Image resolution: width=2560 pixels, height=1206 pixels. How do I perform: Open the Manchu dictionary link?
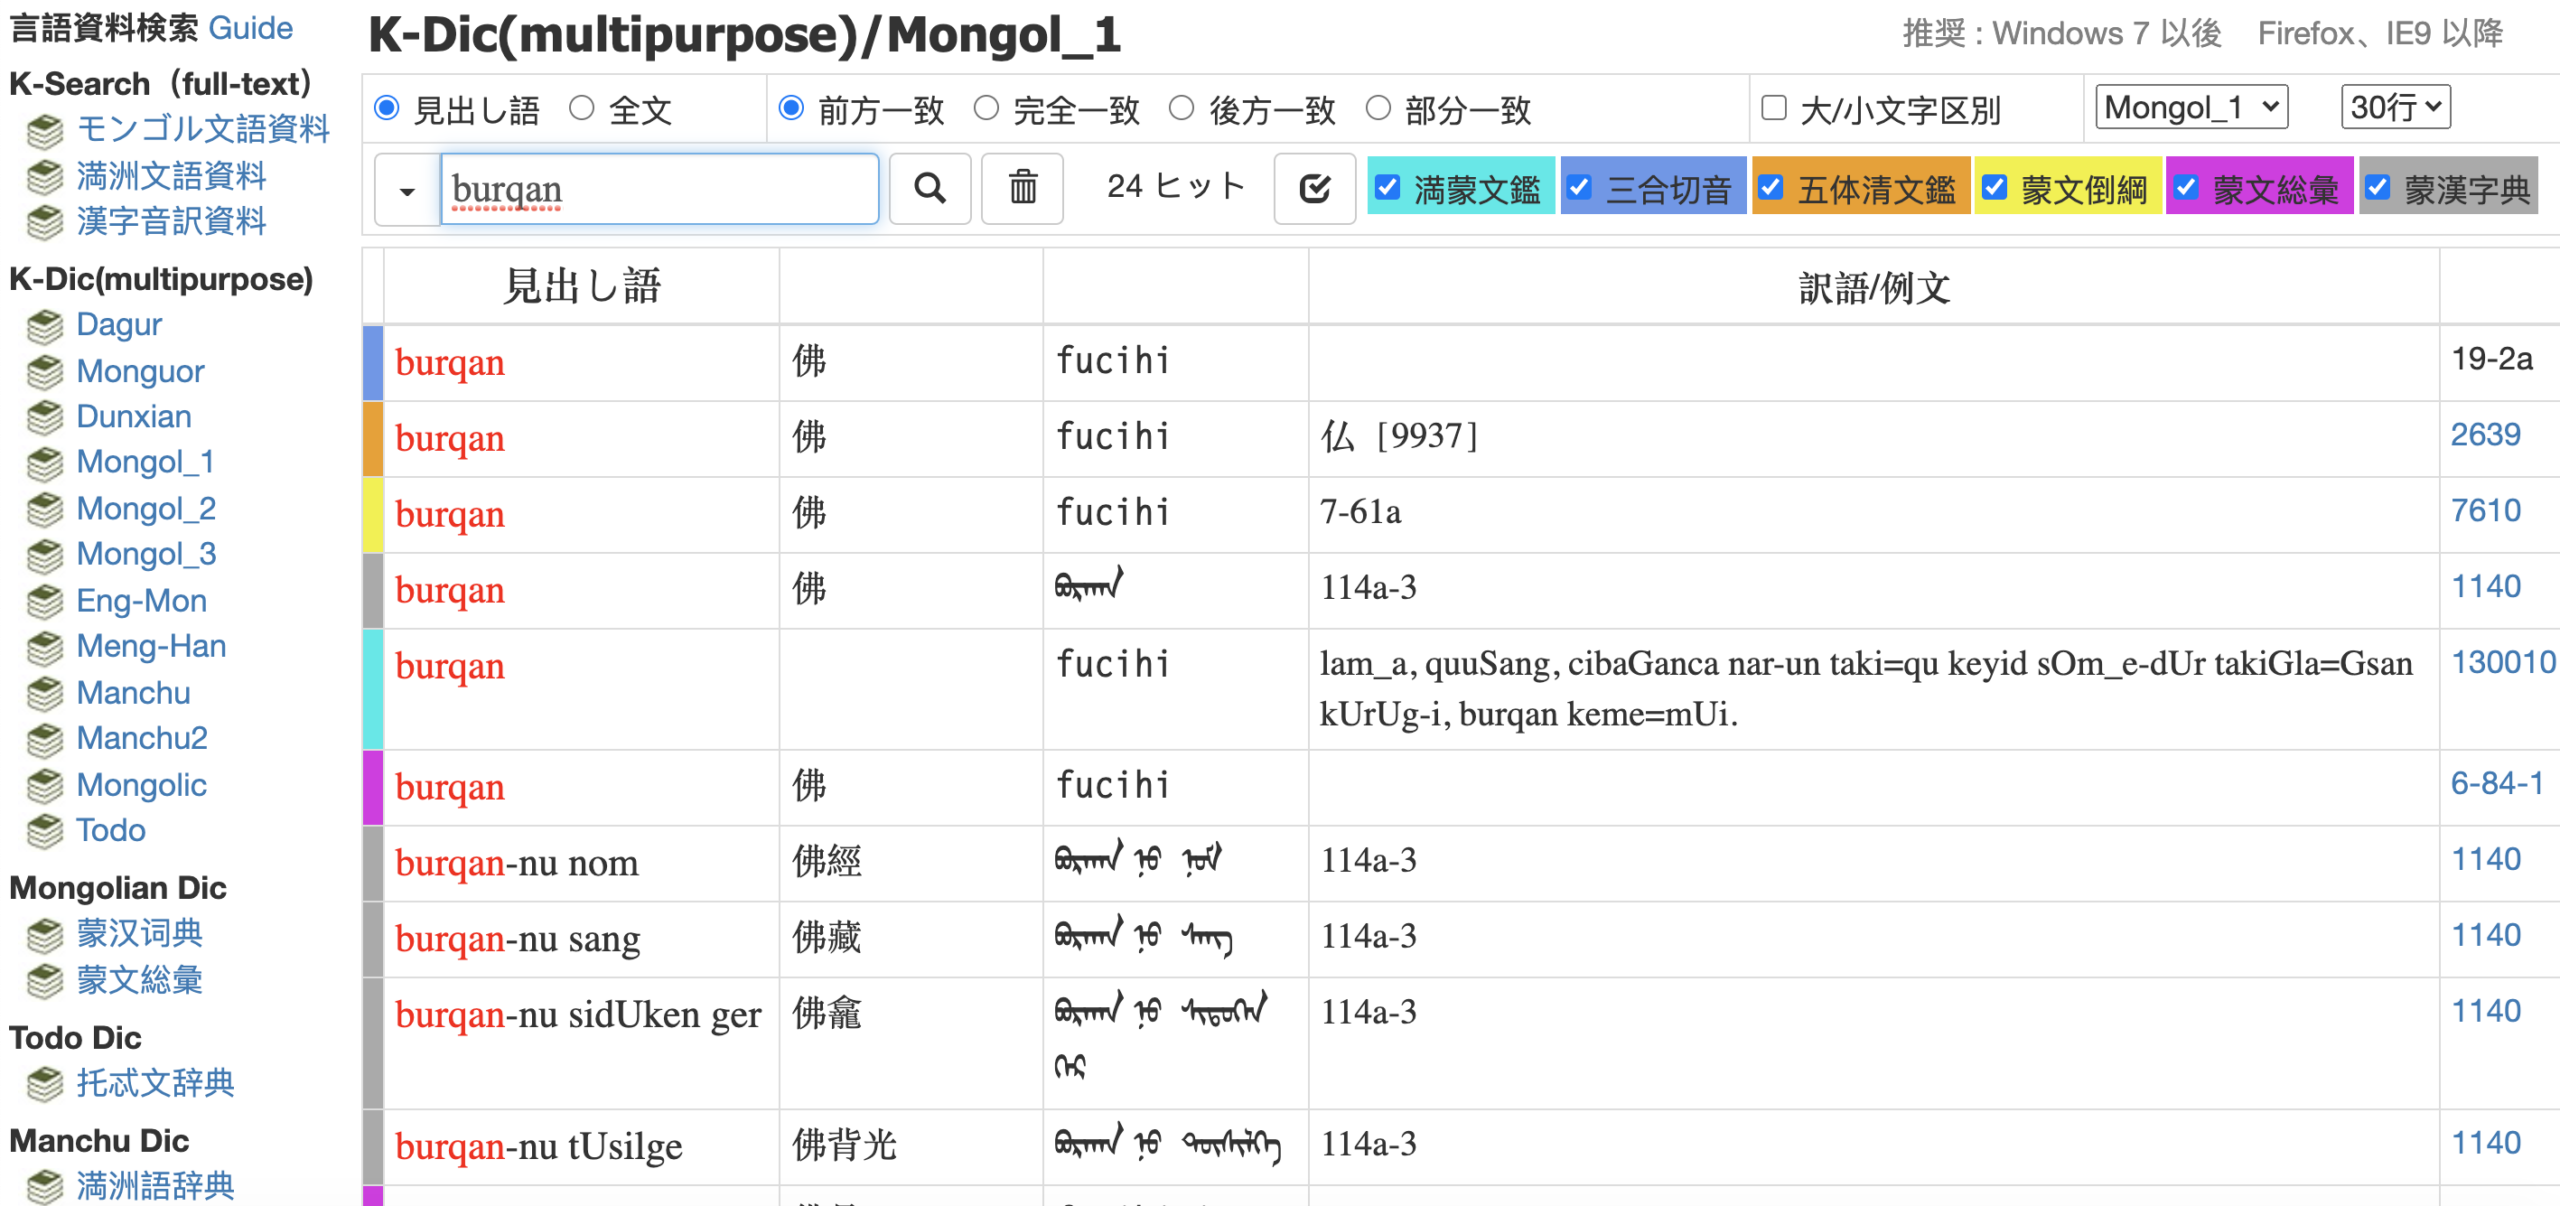(x=133, y=693)
